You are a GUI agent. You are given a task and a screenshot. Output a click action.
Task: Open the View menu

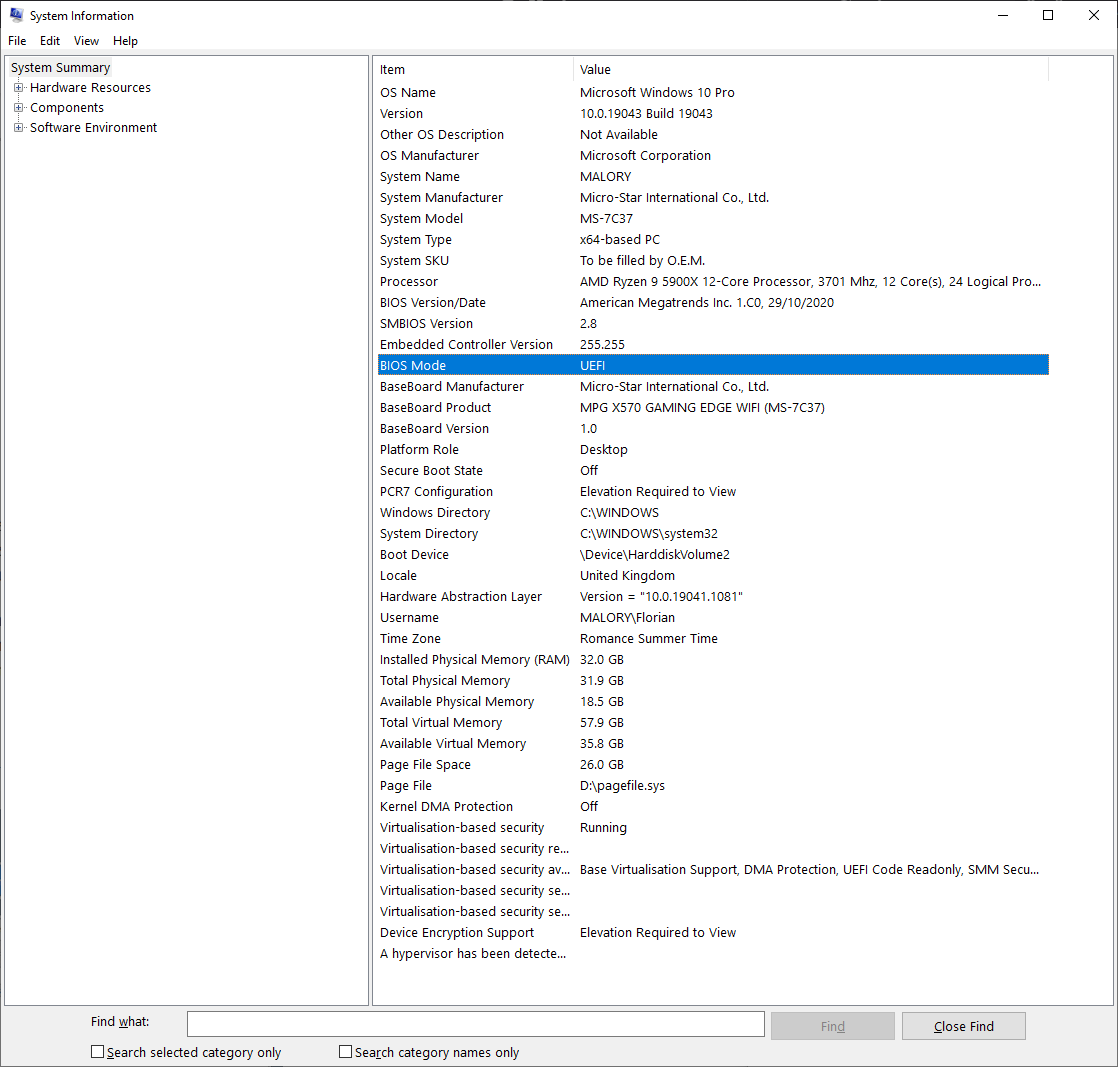(x=85, y=40)
